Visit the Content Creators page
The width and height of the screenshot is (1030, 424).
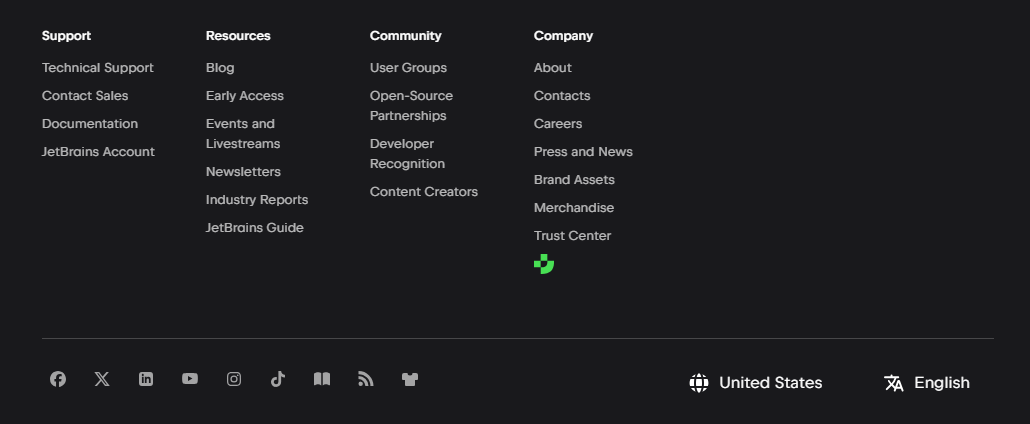[x=424, y=192]
